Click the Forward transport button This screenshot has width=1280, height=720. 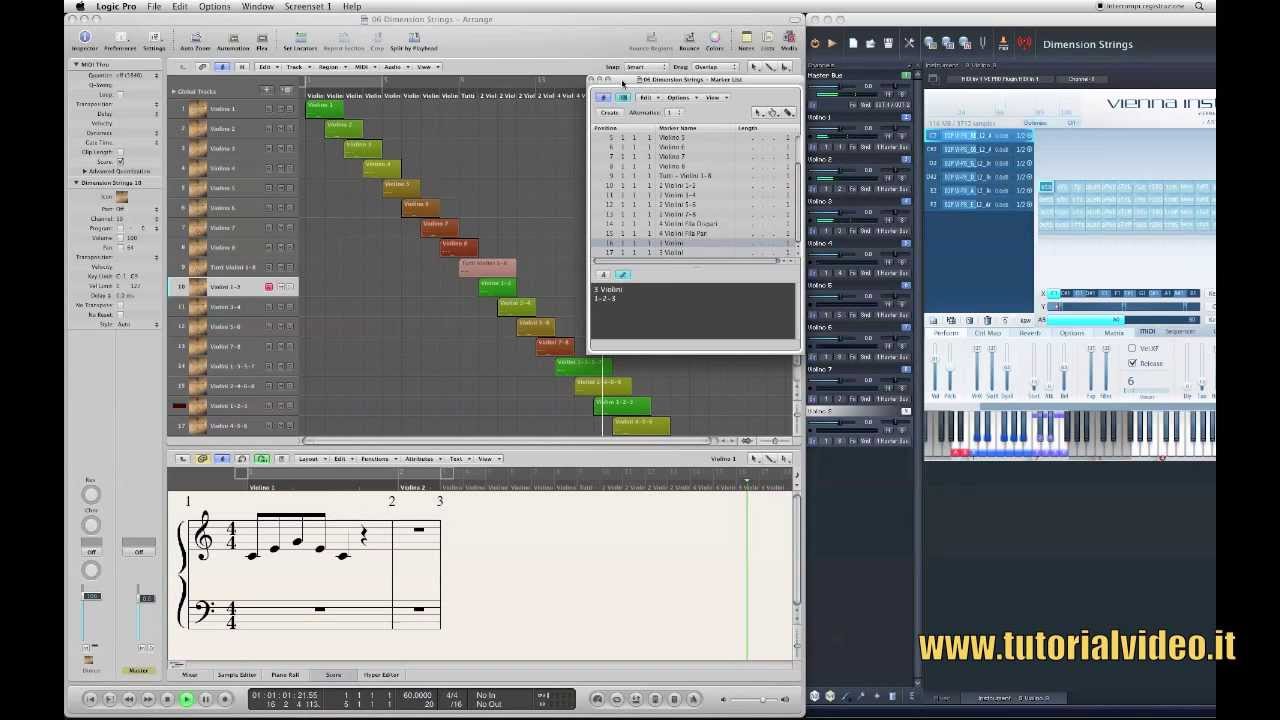point(148,699)
